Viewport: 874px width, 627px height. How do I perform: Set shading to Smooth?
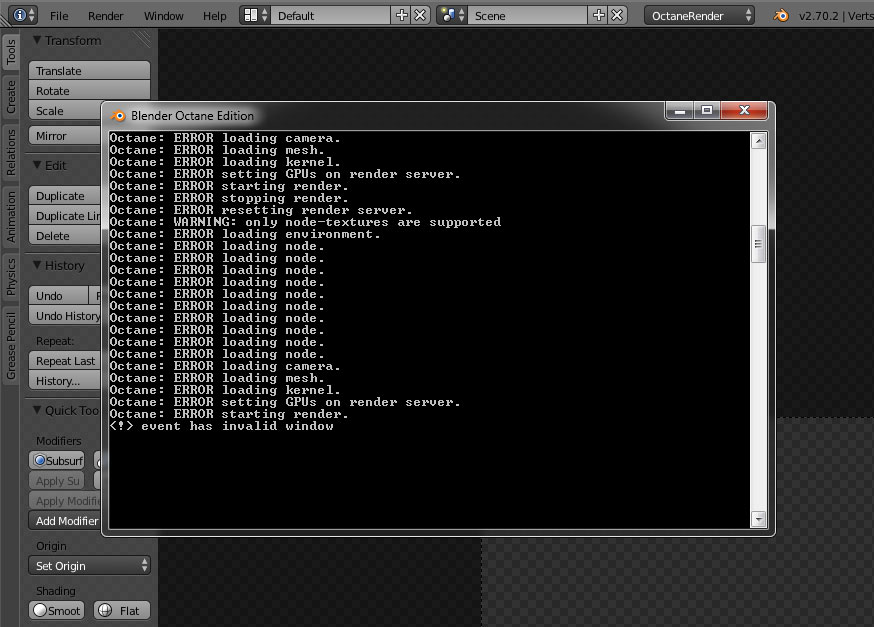[57, 611]
